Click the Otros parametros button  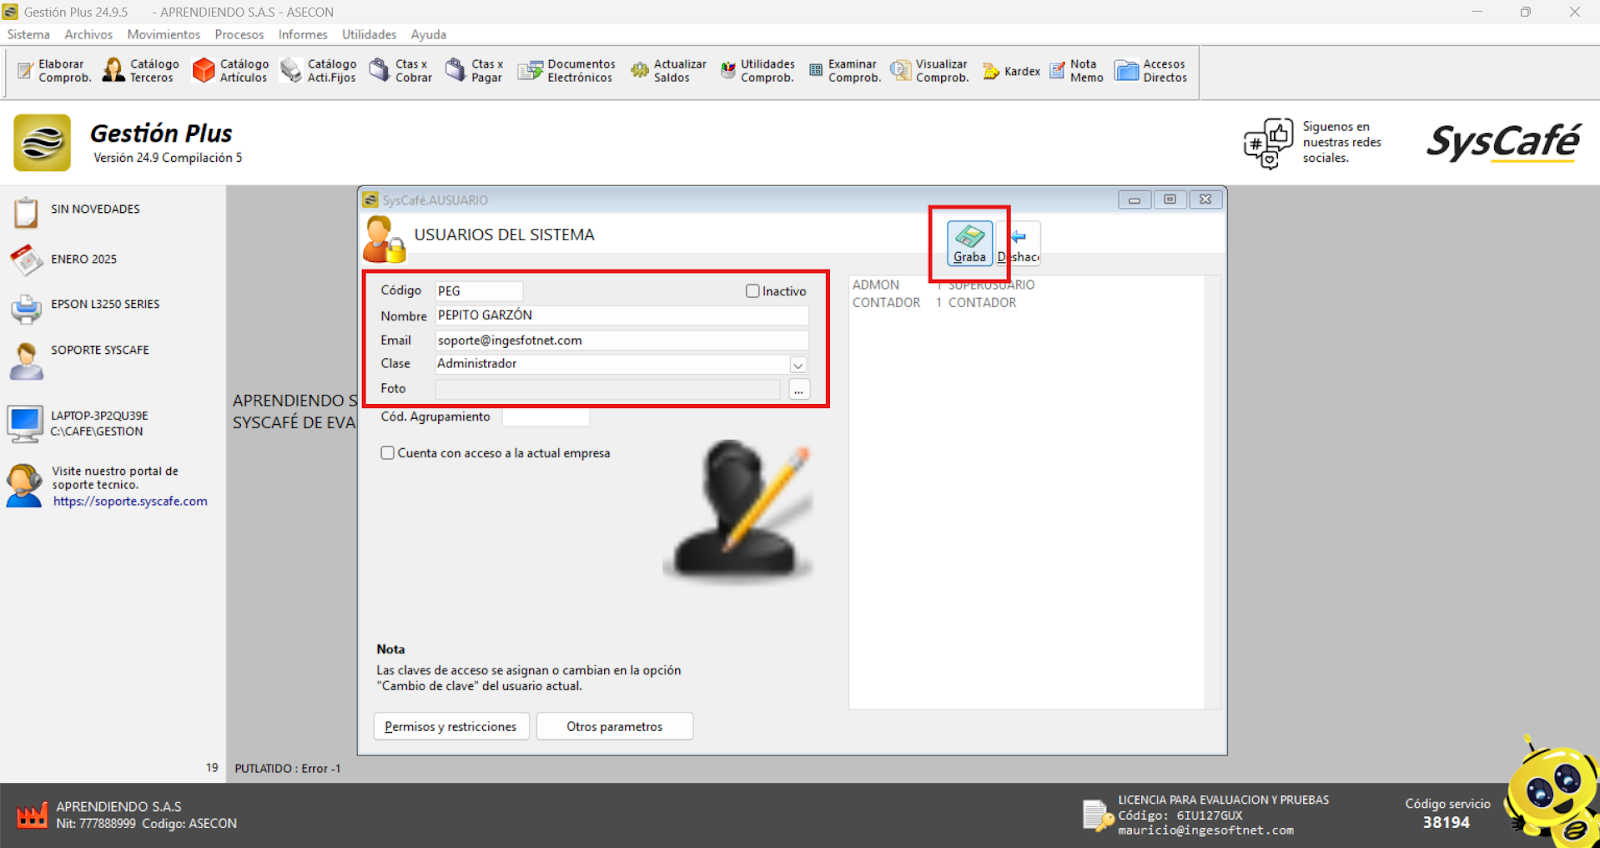(614, 726)
